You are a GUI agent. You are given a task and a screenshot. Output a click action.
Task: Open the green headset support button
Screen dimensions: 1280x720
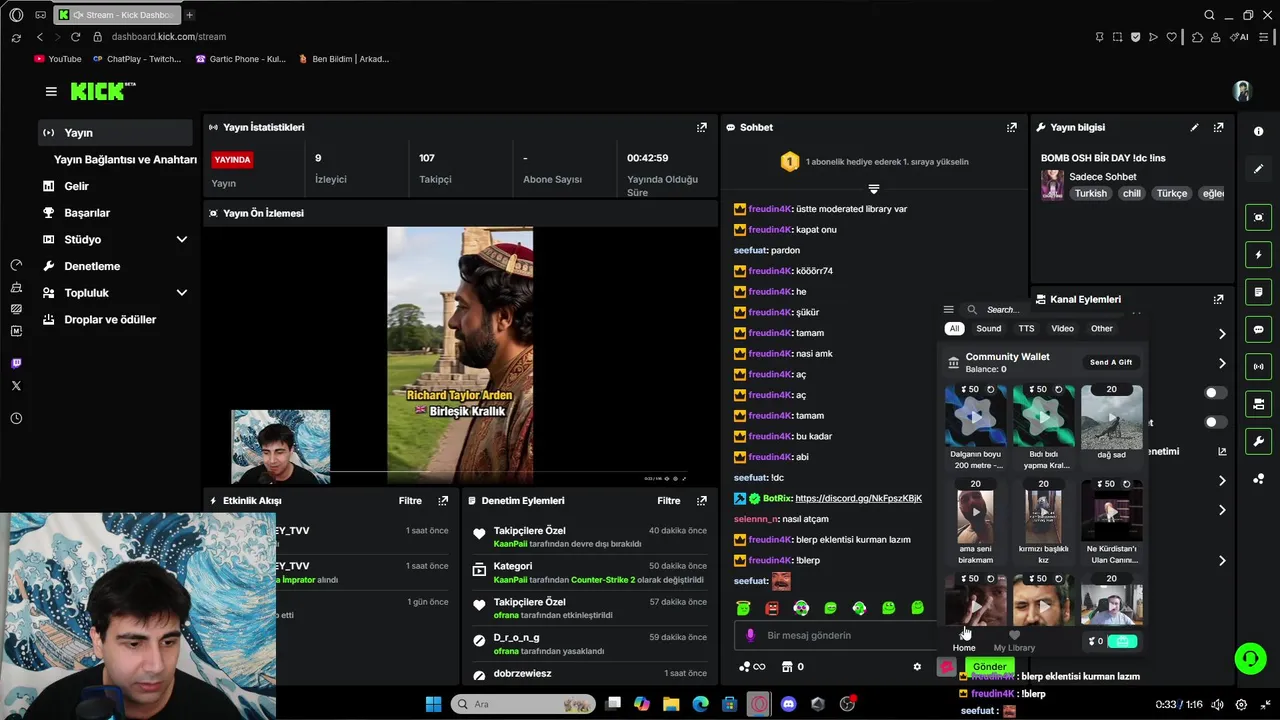(1250, 658)
